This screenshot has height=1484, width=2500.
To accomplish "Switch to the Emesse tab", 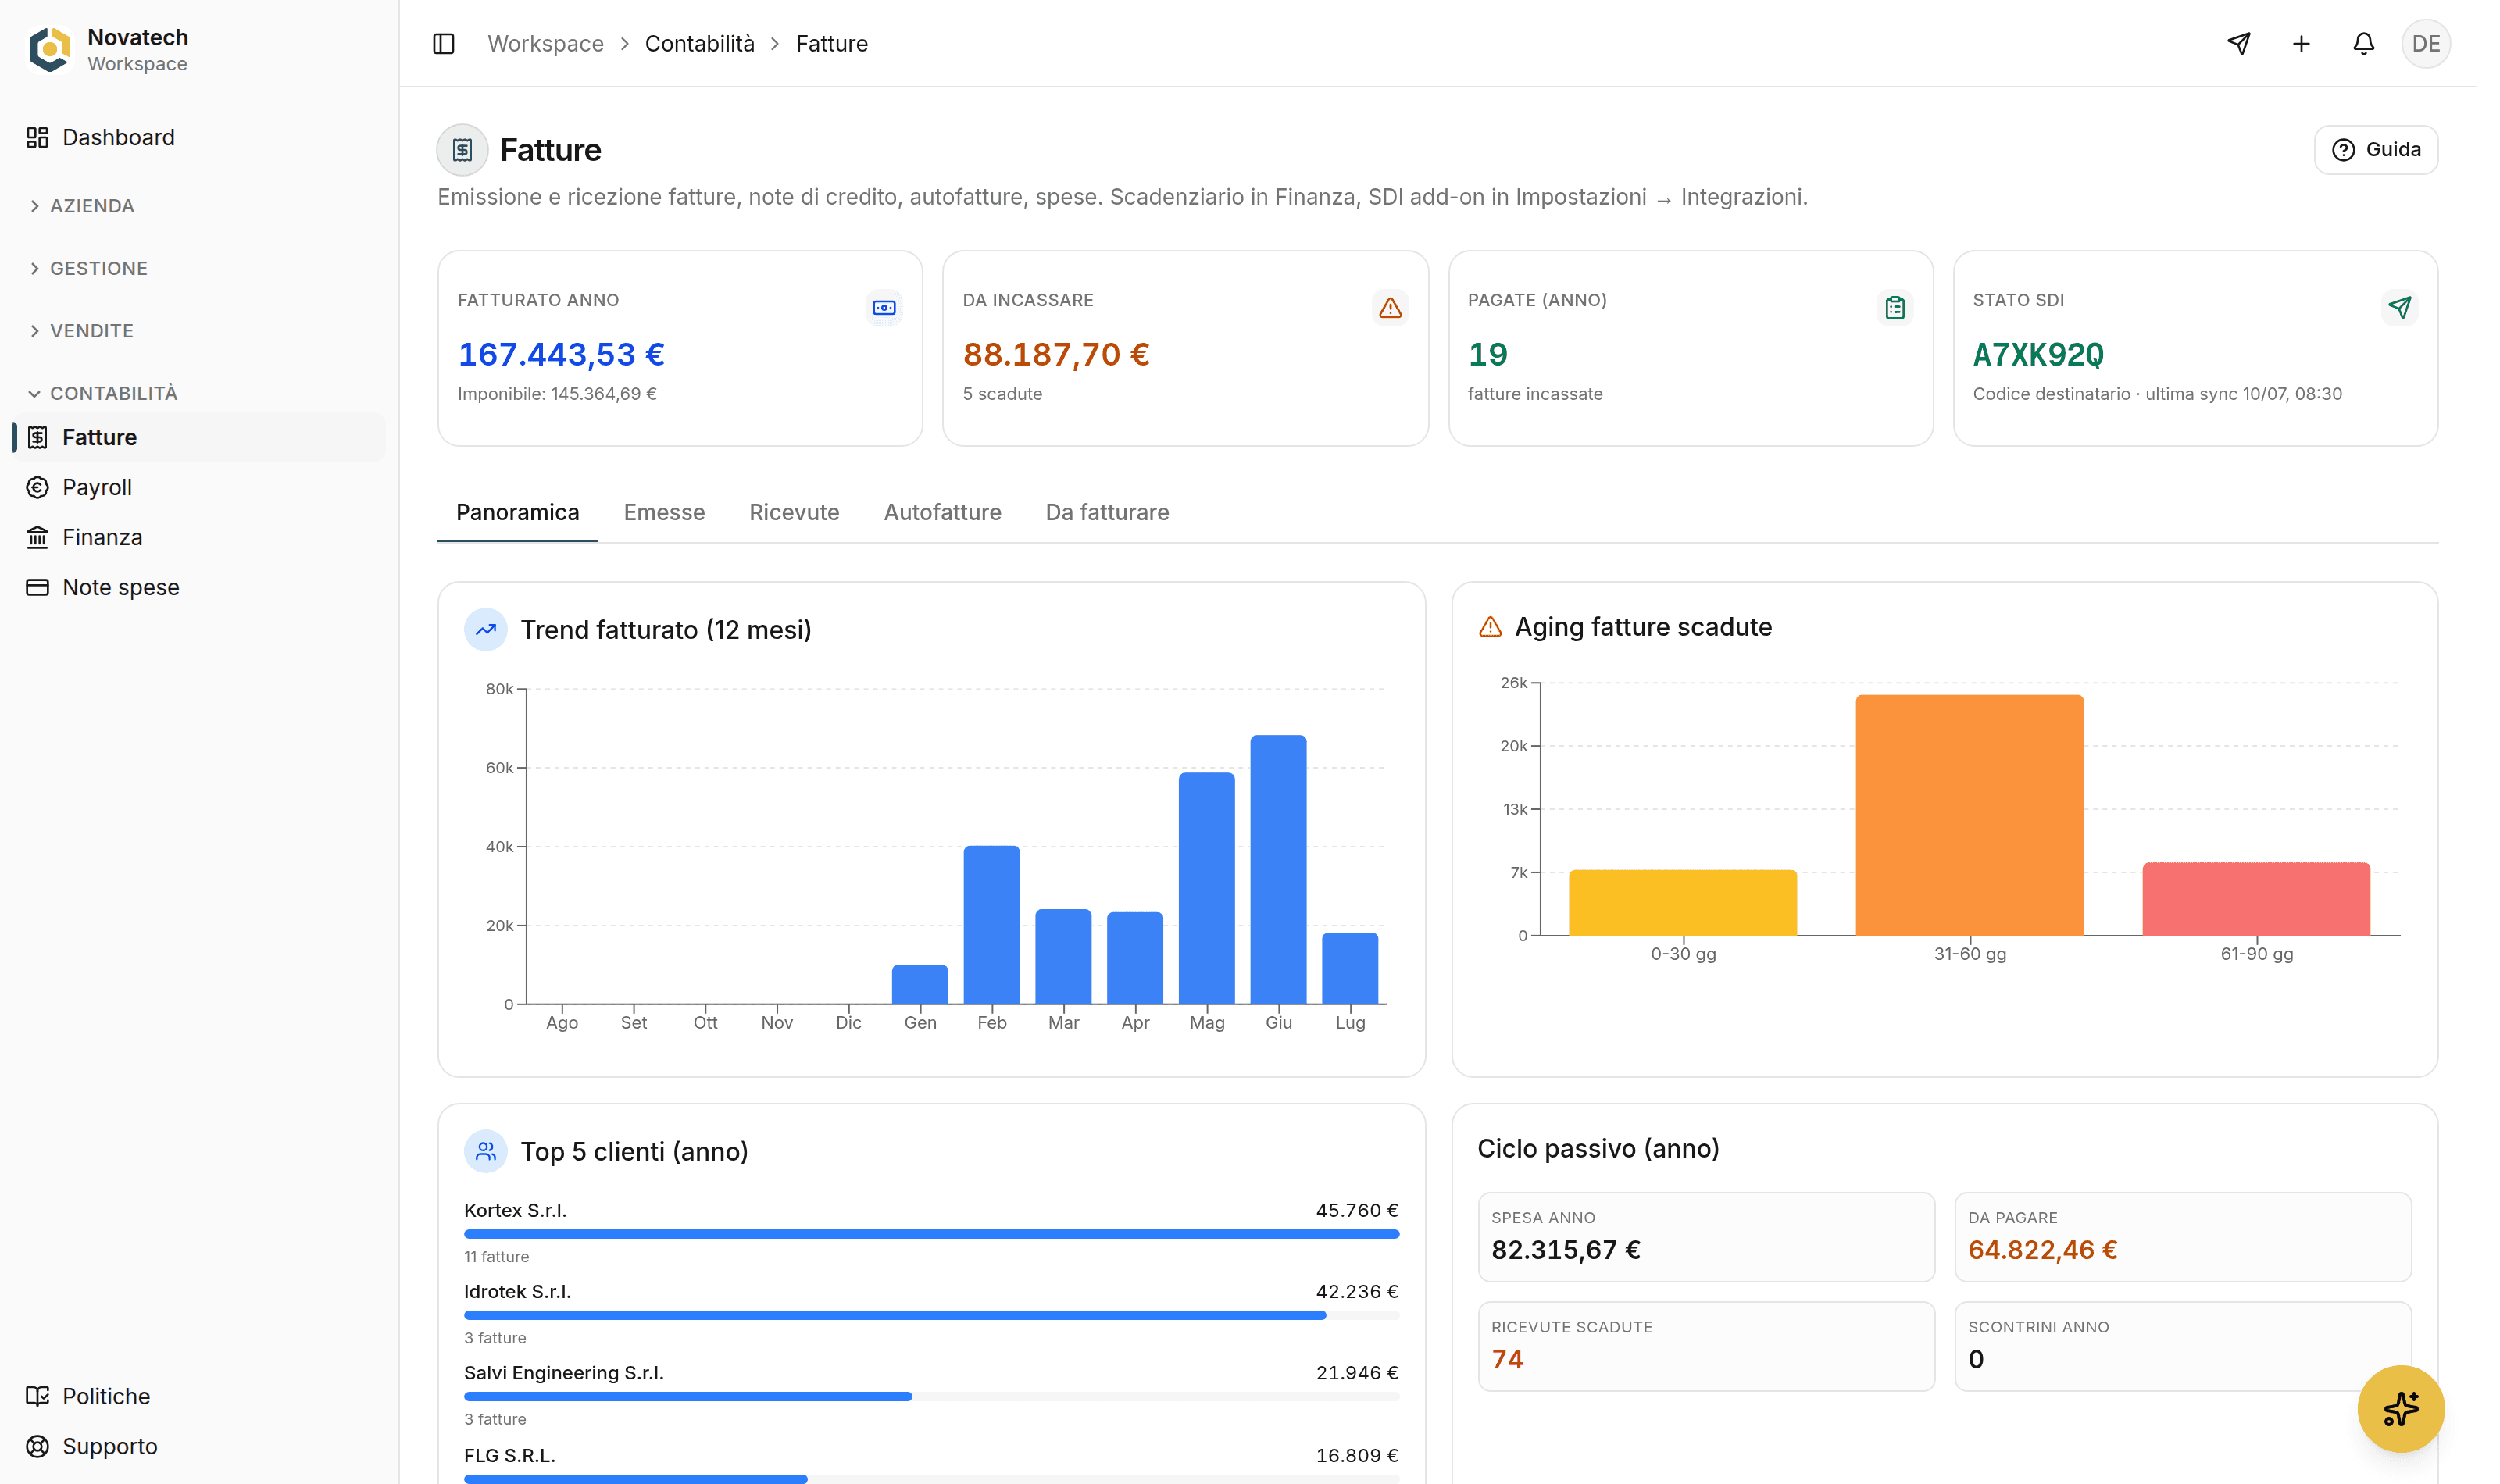I will click(664, 512).
